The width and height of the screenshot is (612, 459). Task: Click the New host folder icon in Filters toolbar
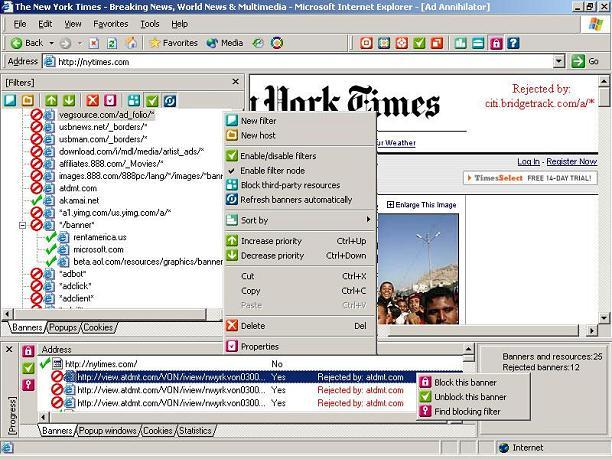click(x=28, y=101)
